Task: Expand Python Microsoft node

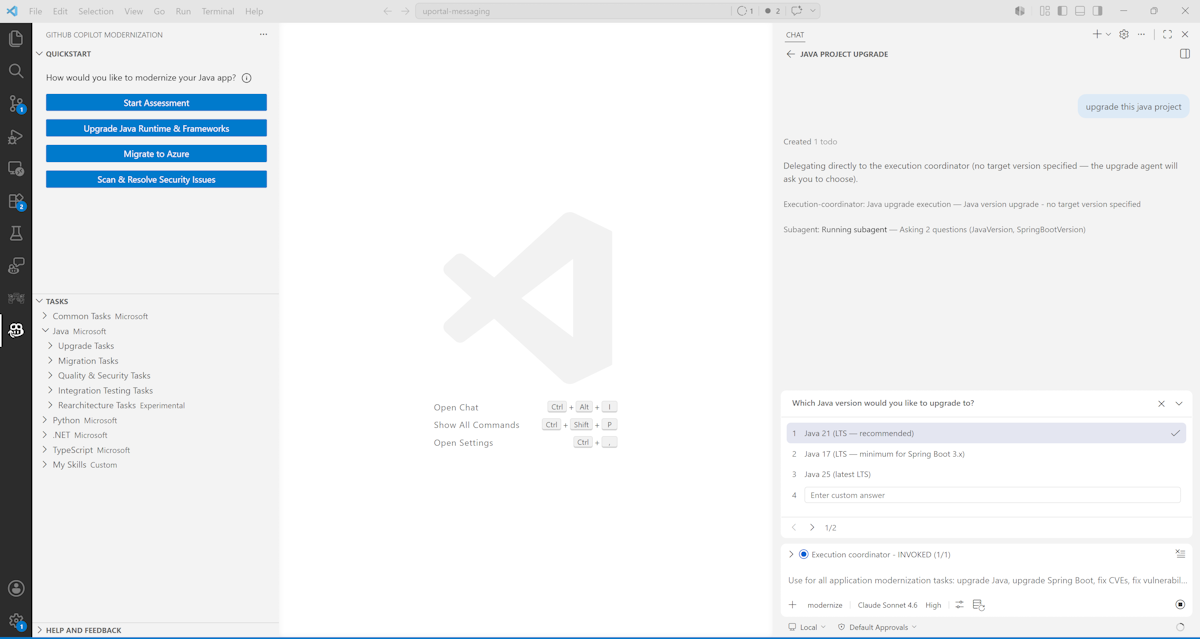Action: pos(45,420)
